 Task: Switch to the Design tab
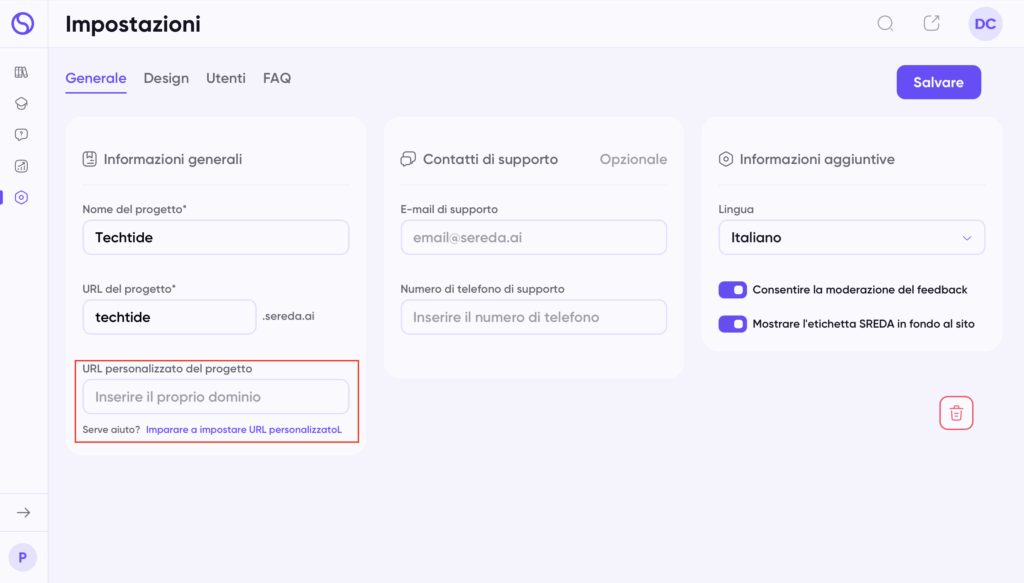pos(166,78)
